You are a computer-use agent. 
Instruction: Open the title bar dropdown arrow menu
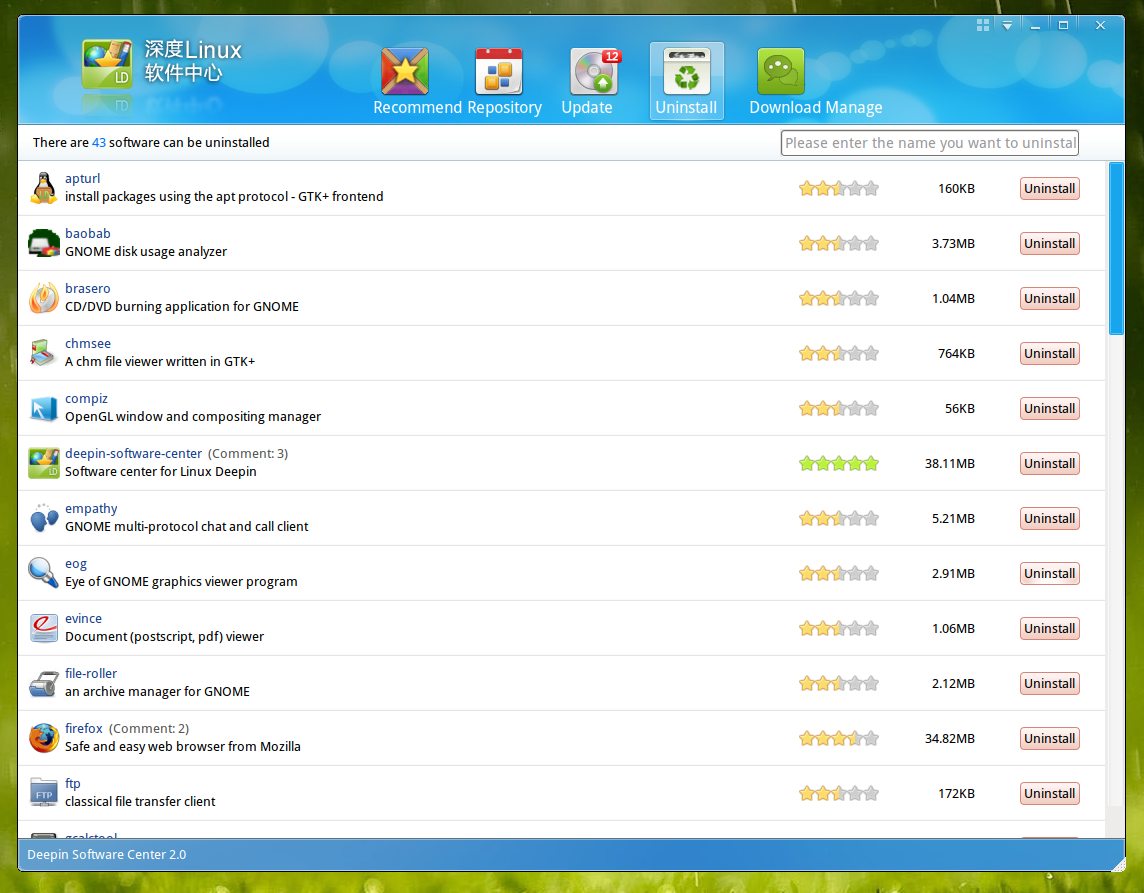point(1007,26)
